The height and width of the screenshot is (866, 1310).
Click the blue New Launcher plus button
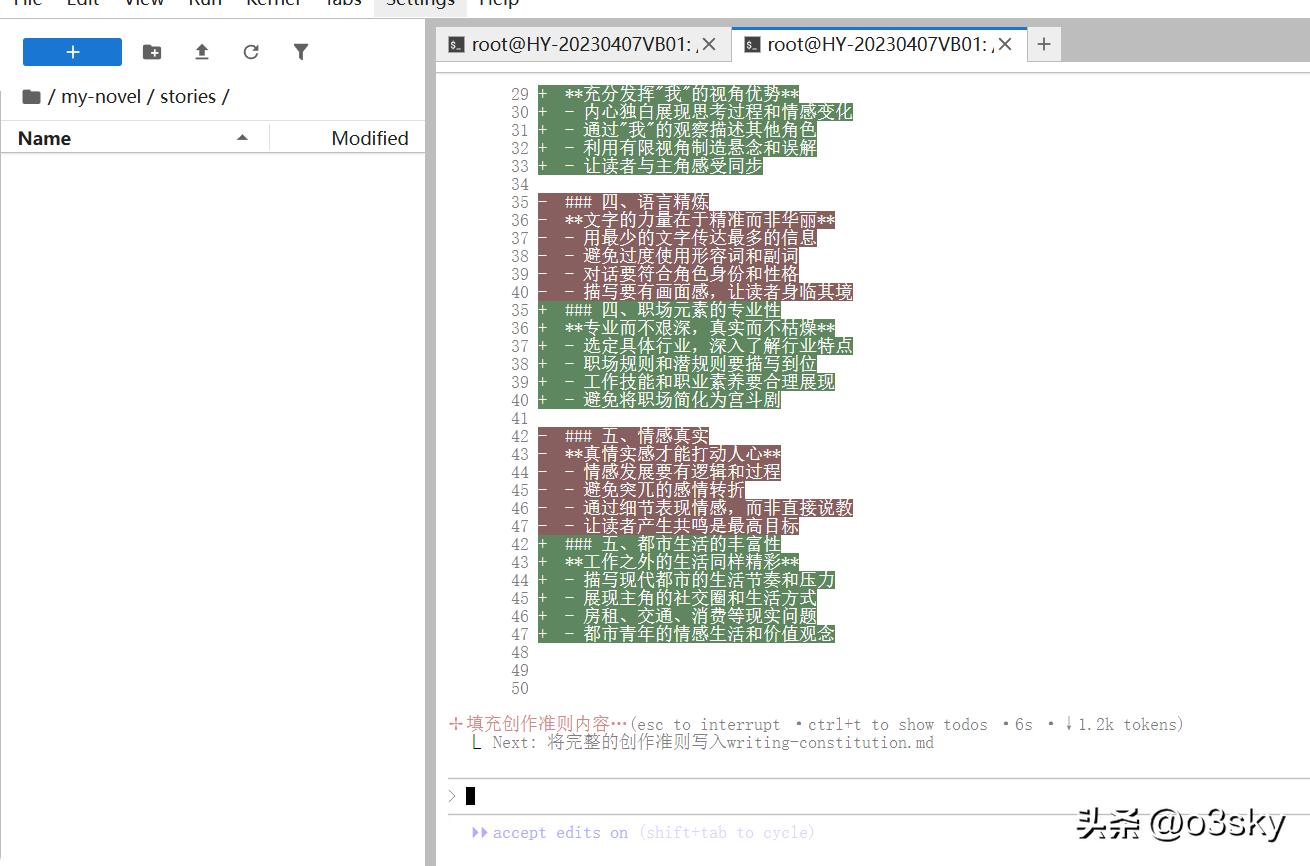(72, 52)
